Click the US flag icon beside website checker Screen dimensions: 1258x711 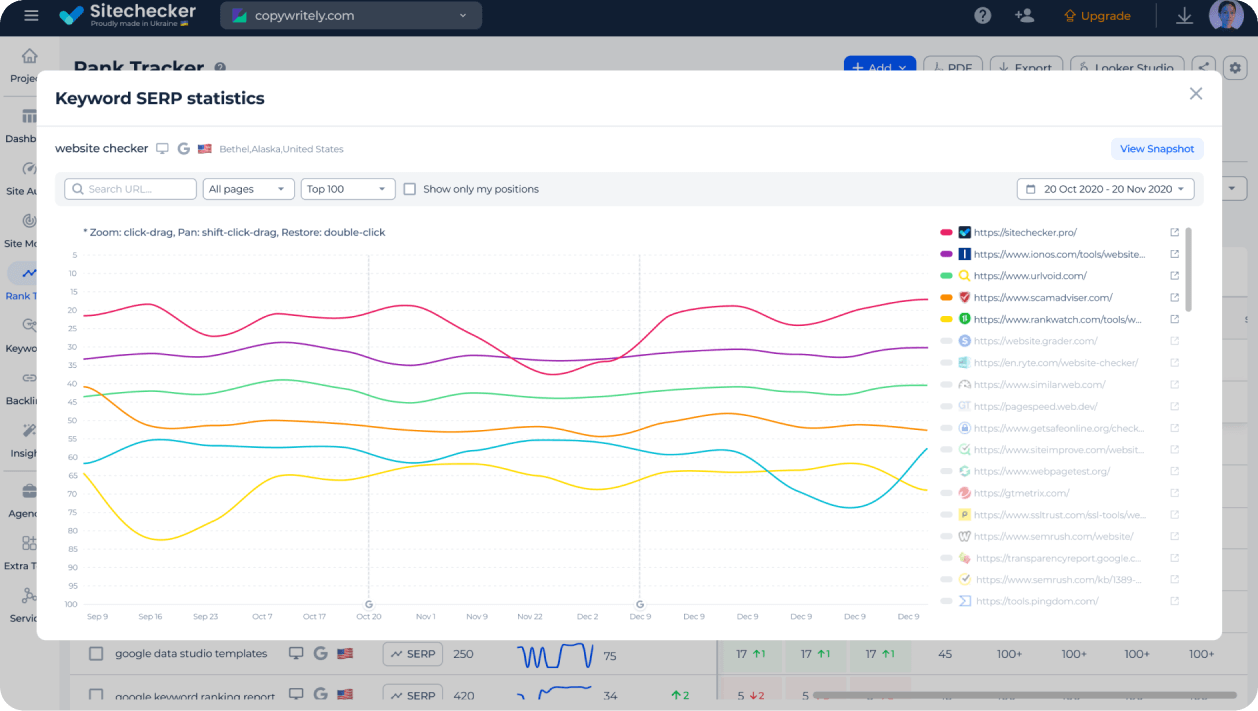(x=204, y=149)
